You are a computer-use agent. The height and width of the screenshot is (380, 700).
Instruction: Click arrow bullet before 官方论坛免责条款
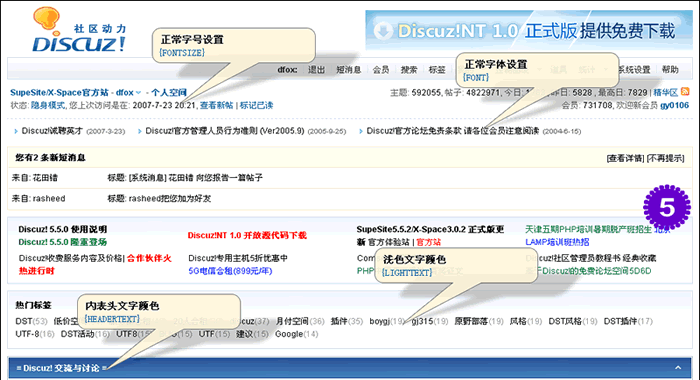point(361,131)
